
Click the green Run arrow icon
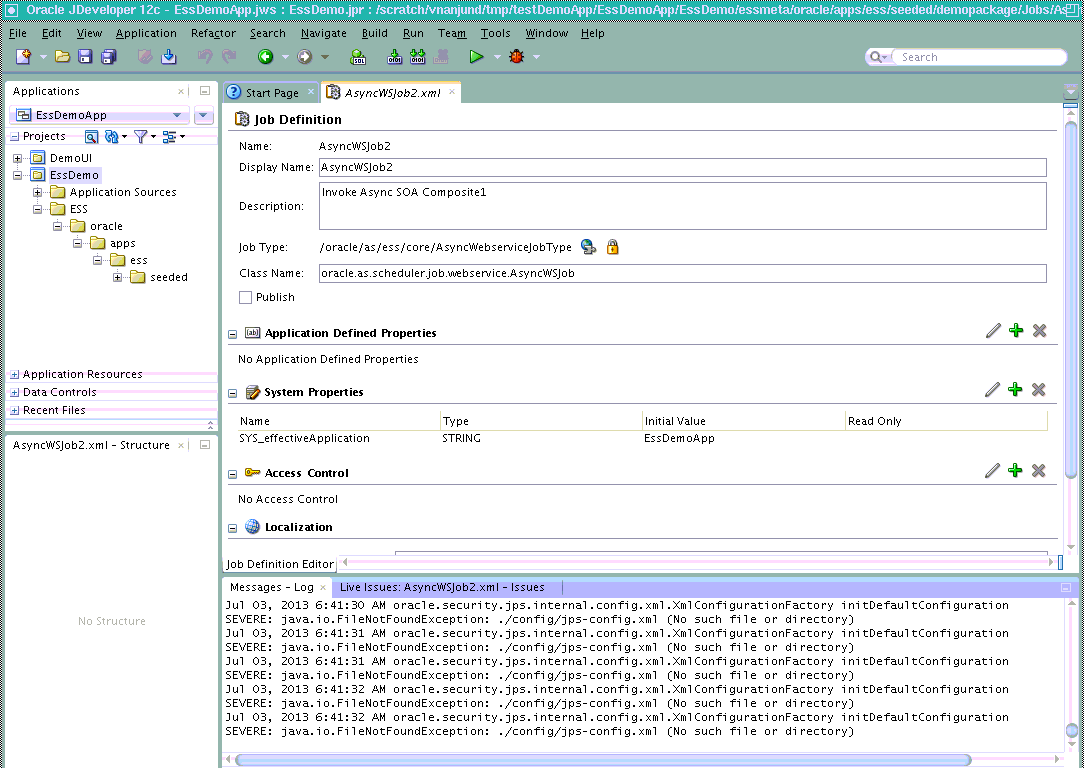(476, 57)
